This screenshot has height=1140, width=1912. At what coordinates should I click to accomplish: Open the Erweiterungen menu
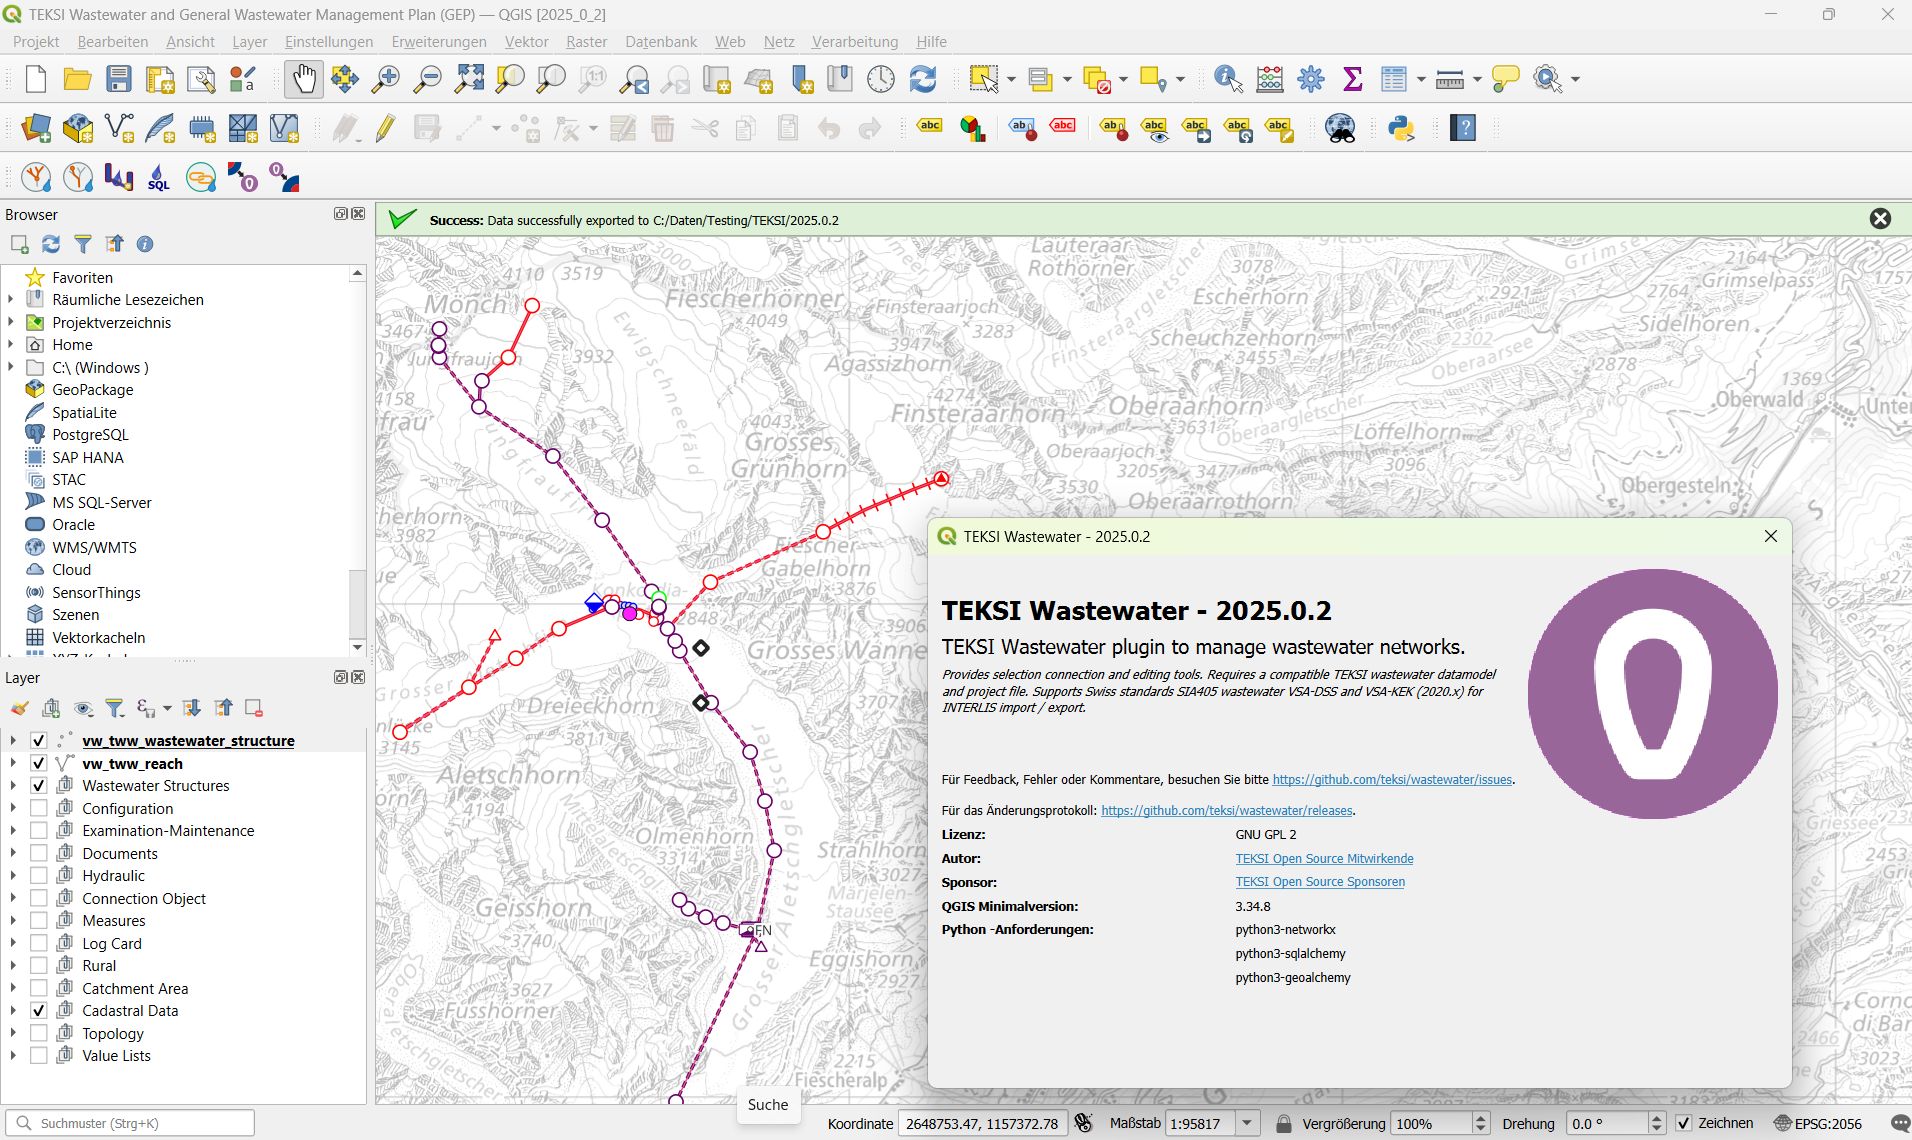(438, 41)
